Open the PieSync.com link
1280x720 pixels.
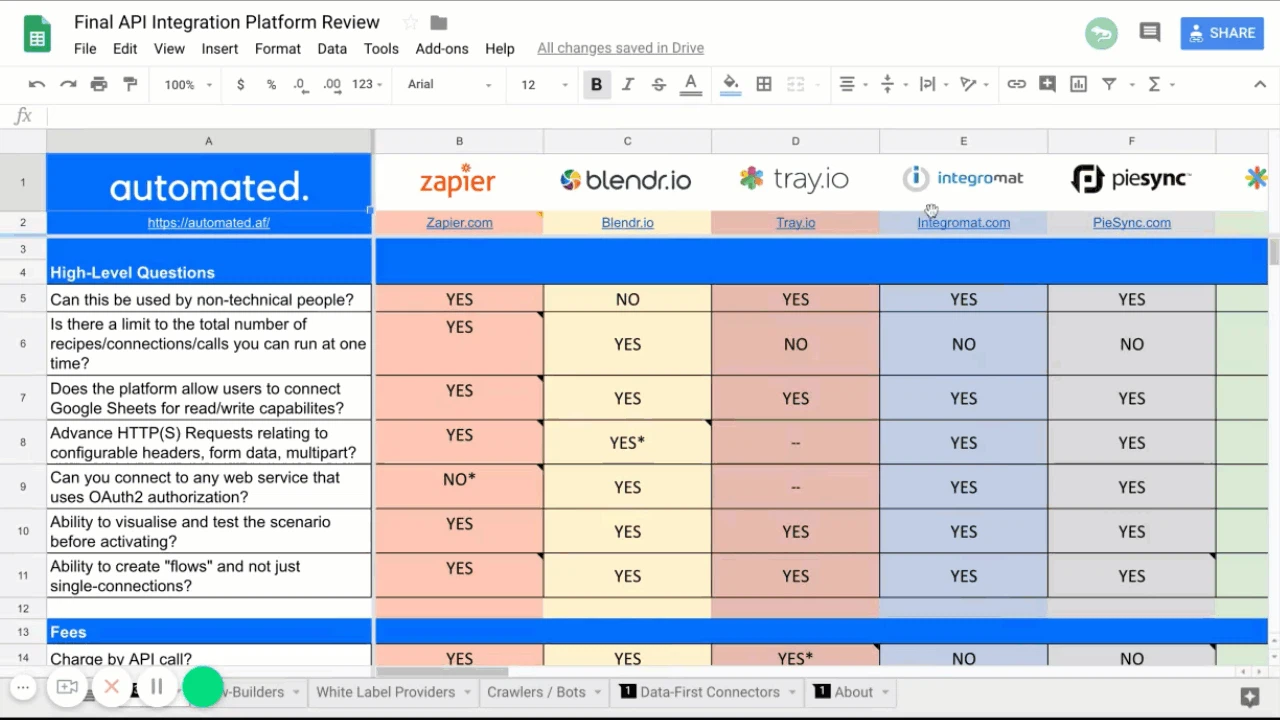pos(1132,223)
